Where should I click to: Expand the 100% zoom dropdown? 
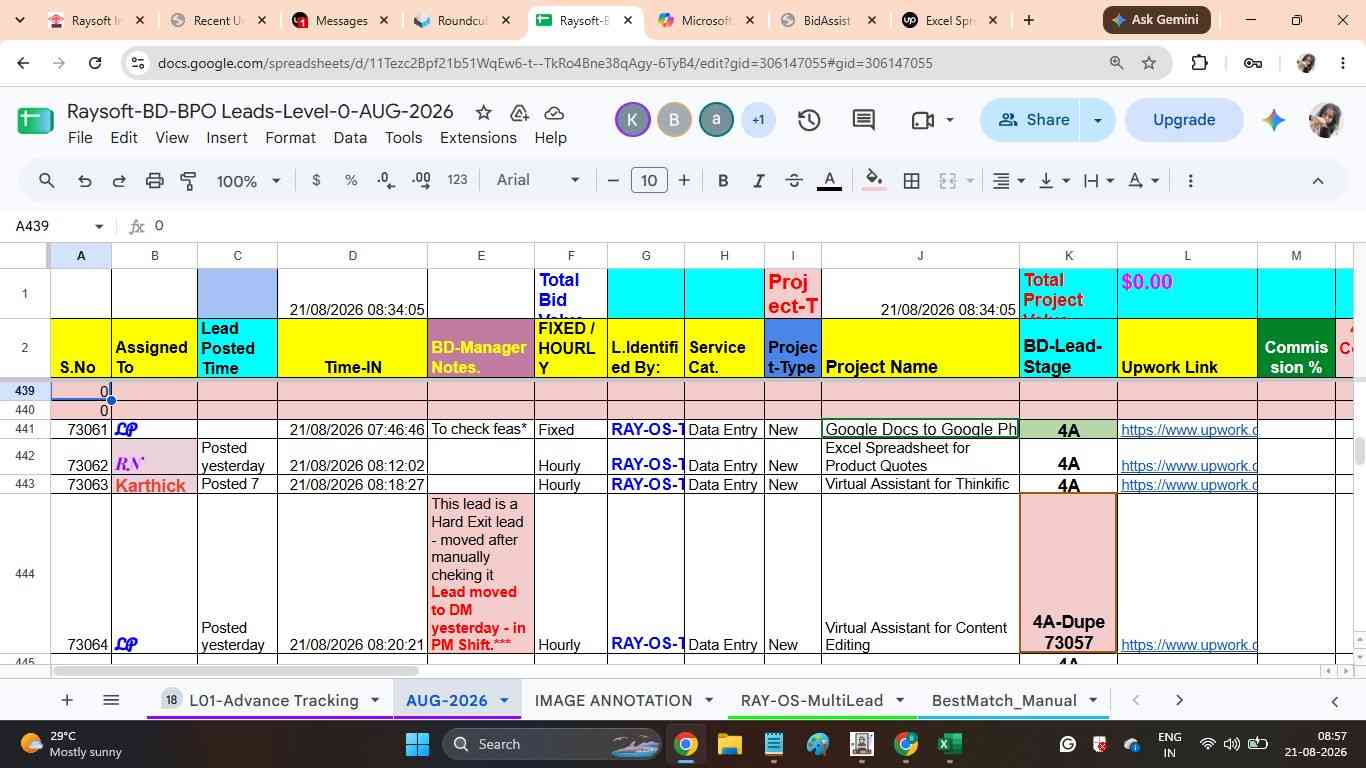[248, 181]
